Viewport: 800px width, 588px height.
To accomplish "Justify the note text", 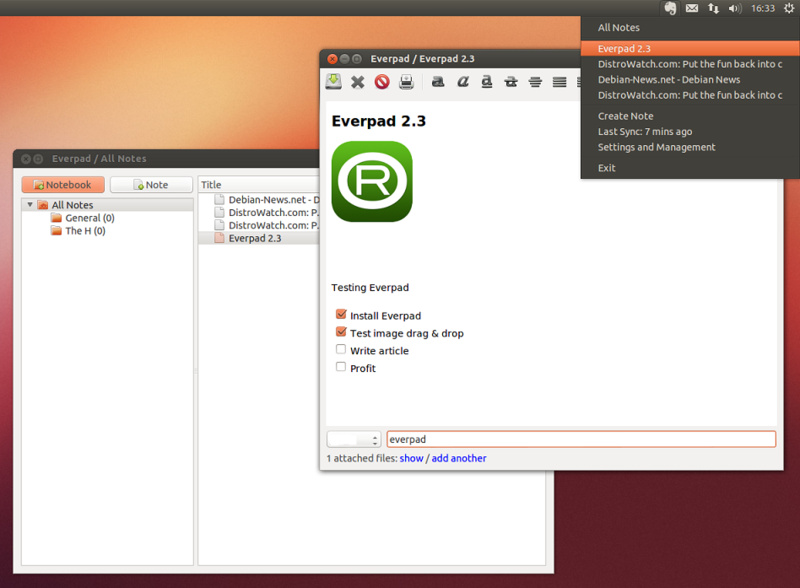I will click(560, 82).
